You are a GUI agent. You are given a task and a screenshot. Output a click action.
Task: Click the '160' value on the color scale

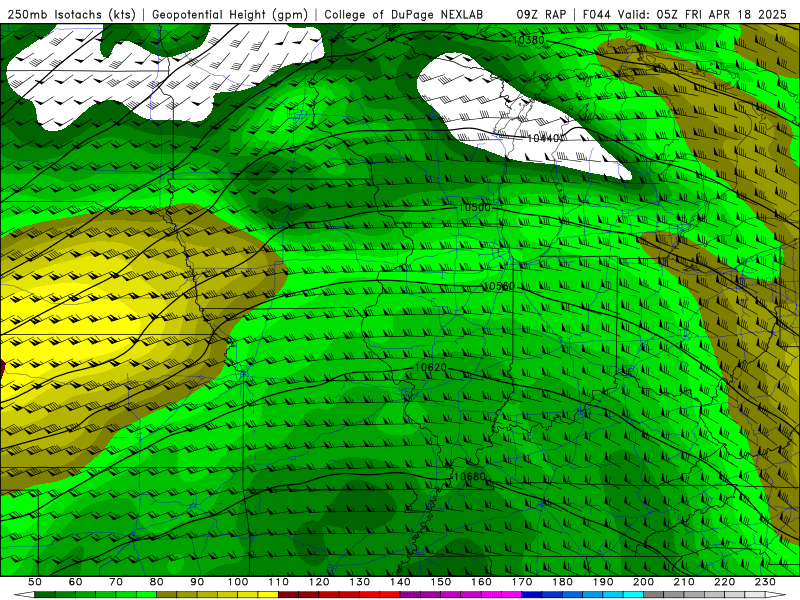[481, 582]
